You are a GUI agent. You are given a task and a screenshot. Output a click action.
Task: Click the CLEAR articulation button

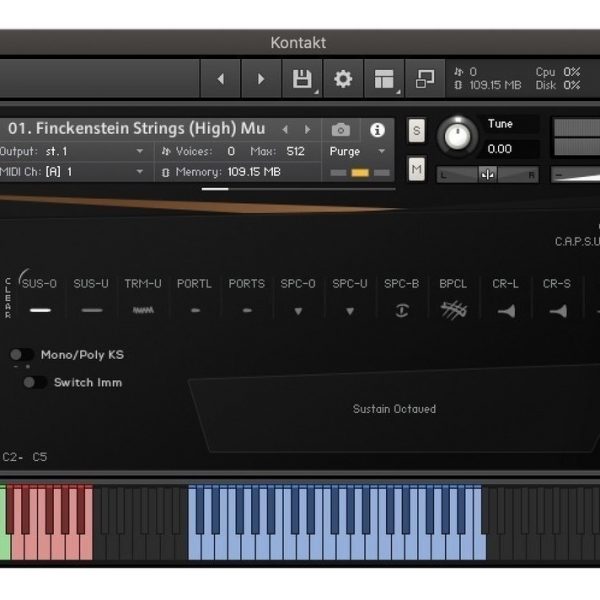pyautogui.click(x=8, y=298)
